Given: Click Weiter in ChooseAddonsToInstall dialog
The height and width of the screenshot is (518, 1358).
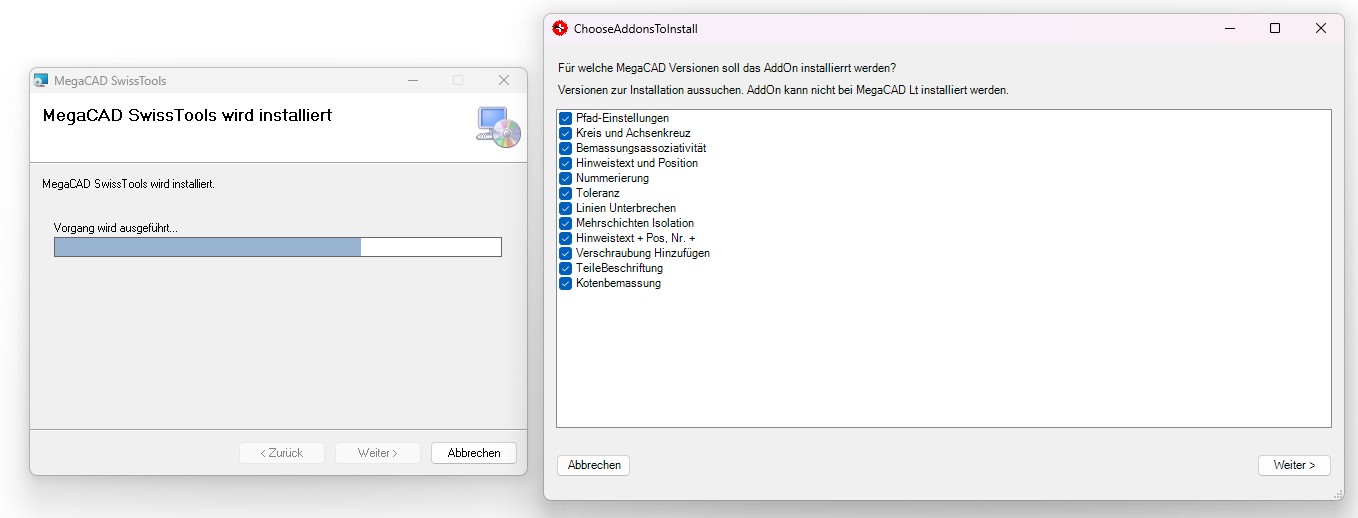Looking at the screenshot, I should pos(1294,465).
